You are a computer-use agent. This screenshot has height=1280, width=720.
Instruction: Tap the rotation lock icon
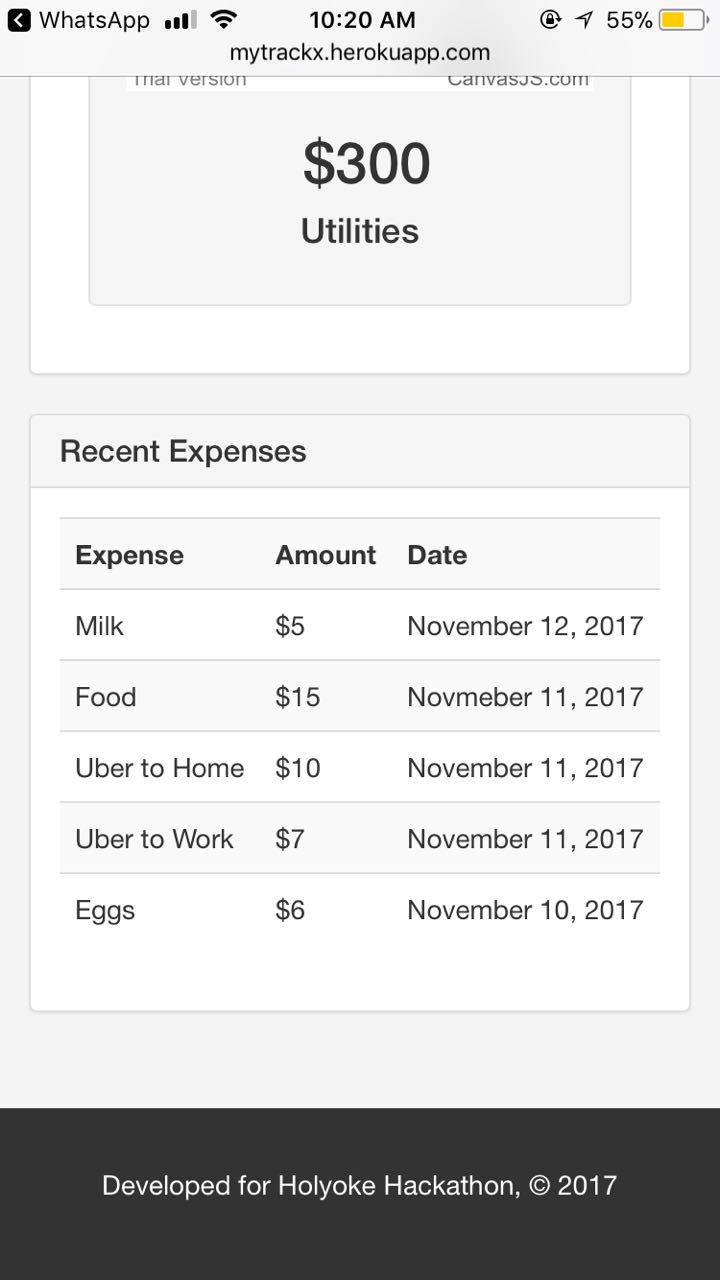pos(549,19)
